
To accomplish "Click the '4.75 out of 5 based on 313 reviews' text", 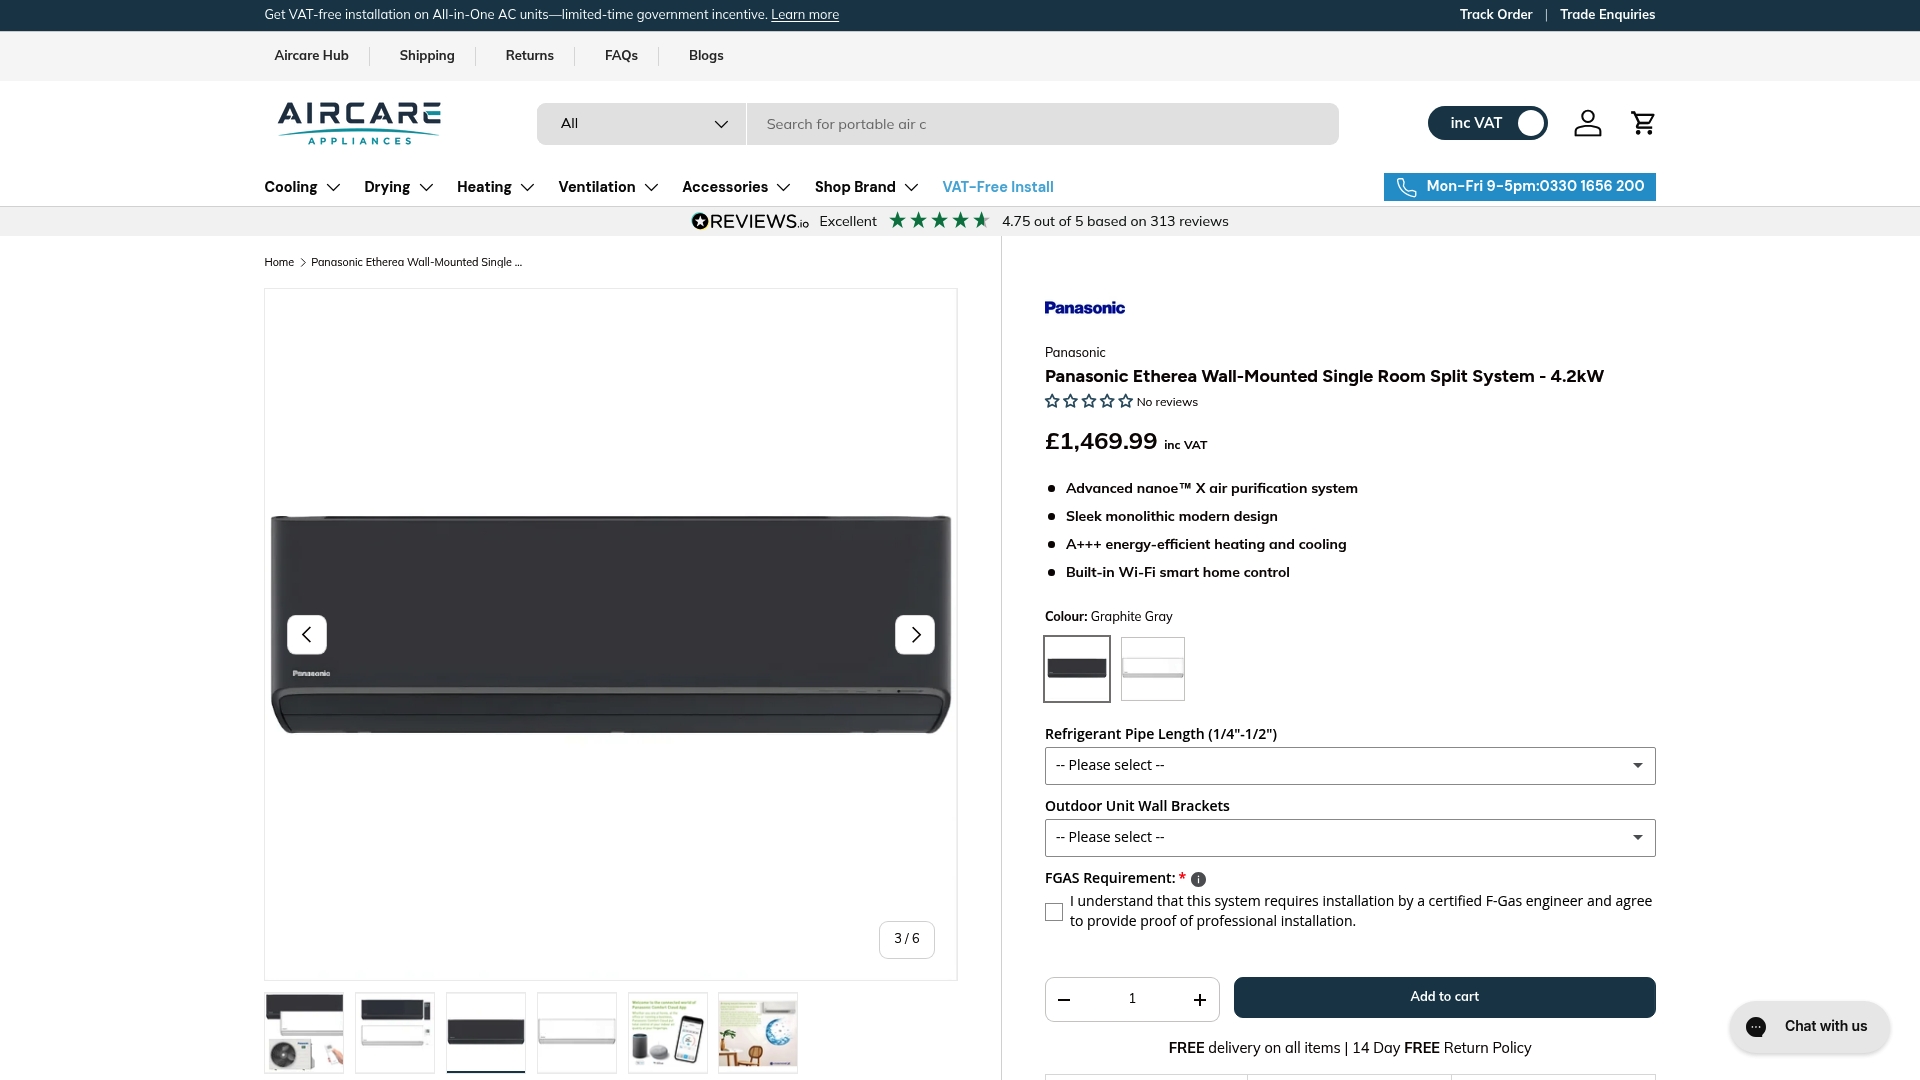I will (1115, 222).
